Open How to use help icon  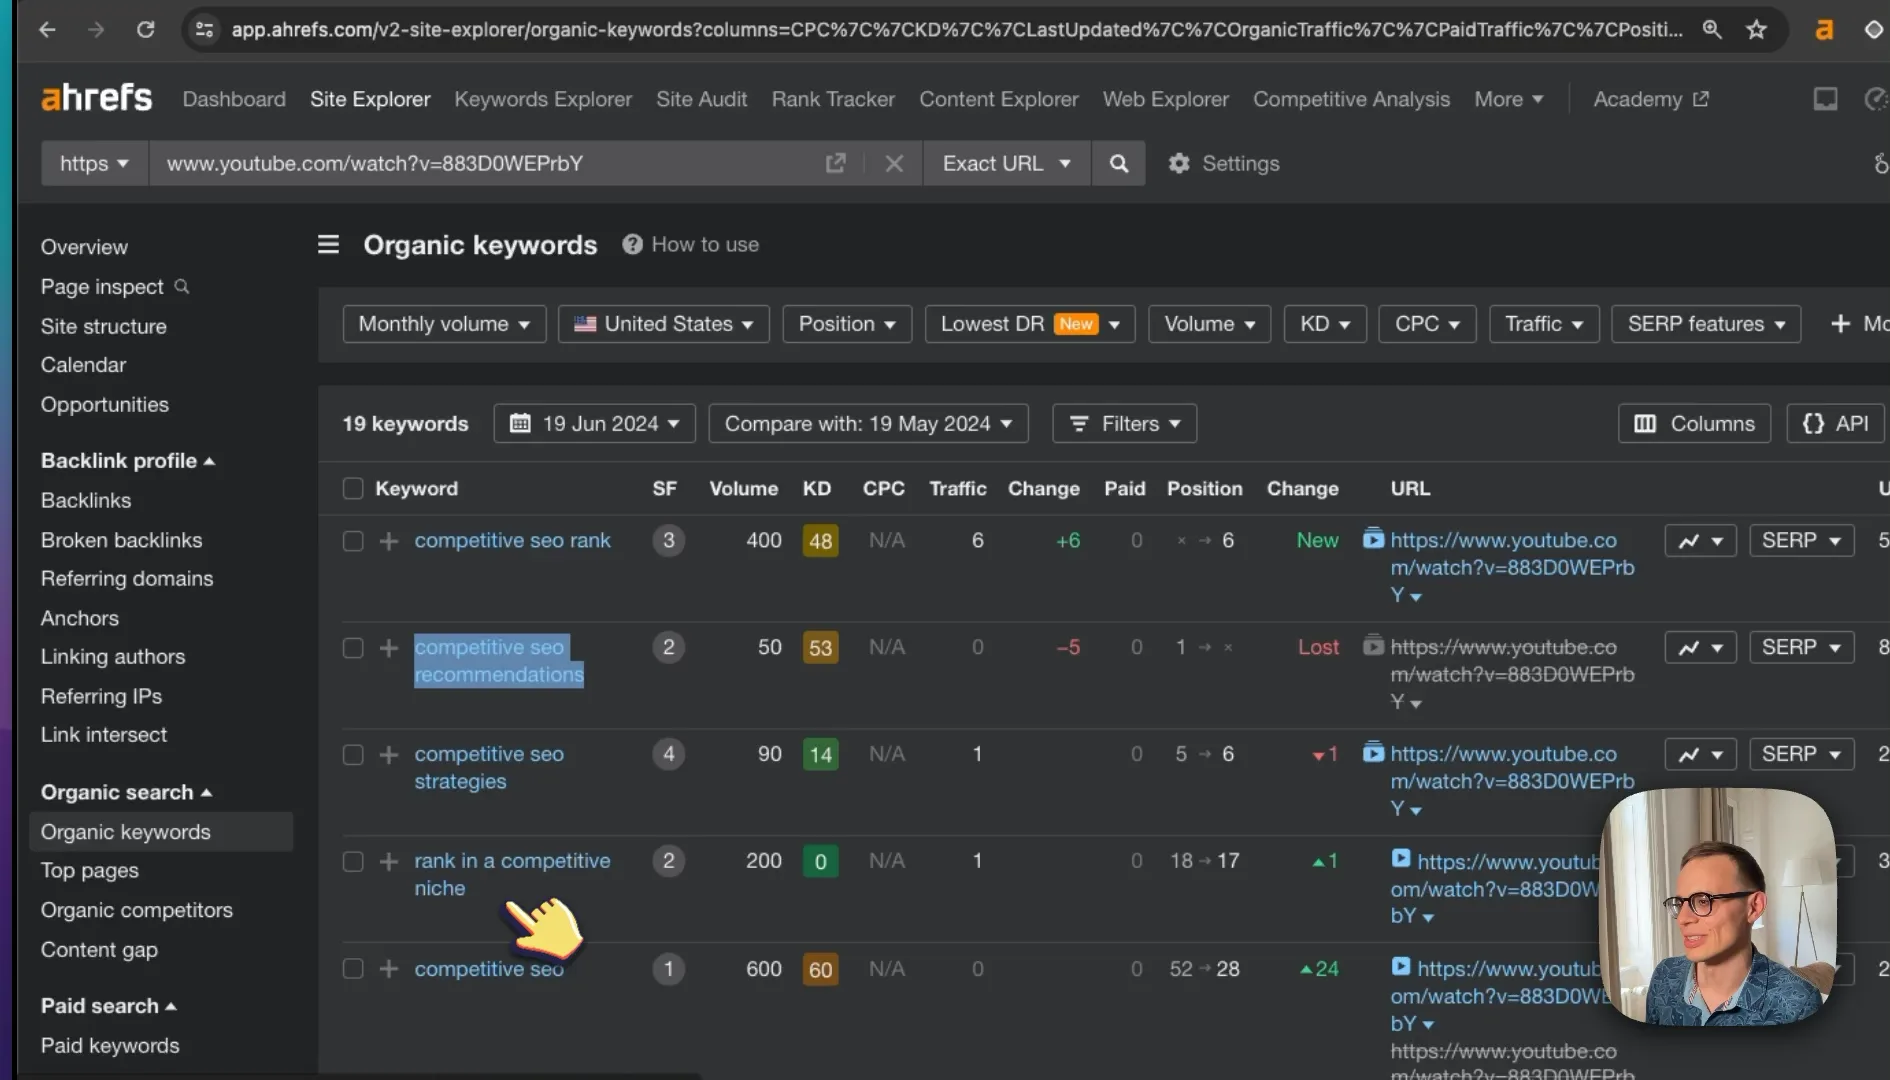[x=632, y=244]
